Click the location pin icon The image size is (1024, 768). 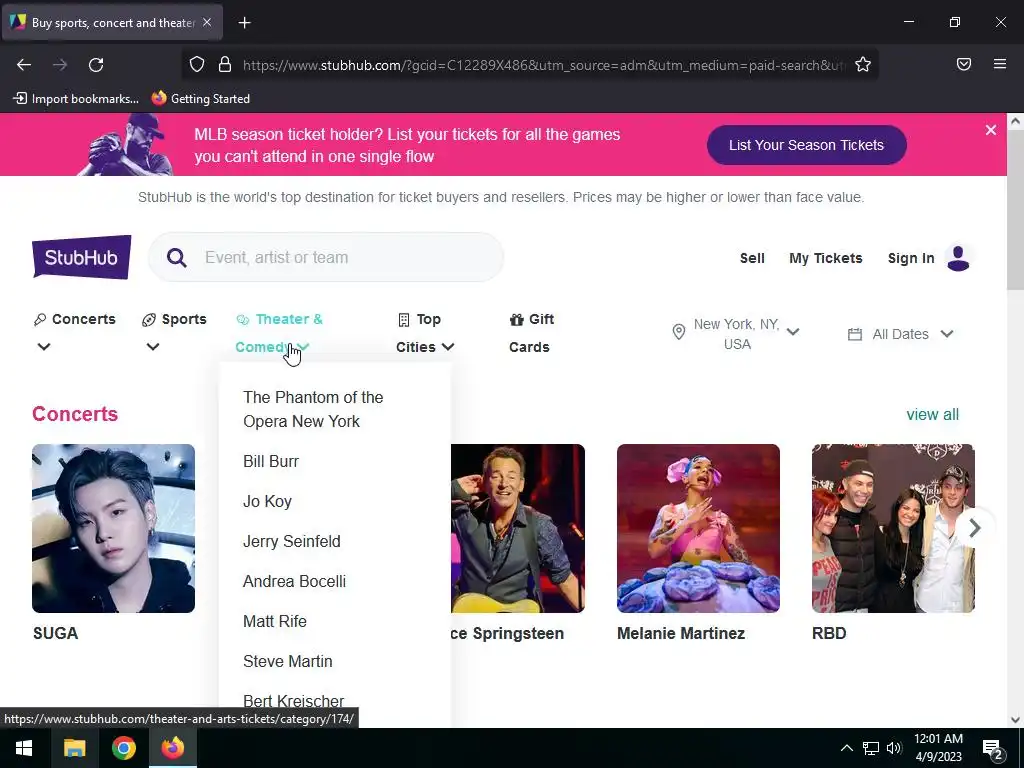point(679,332)
